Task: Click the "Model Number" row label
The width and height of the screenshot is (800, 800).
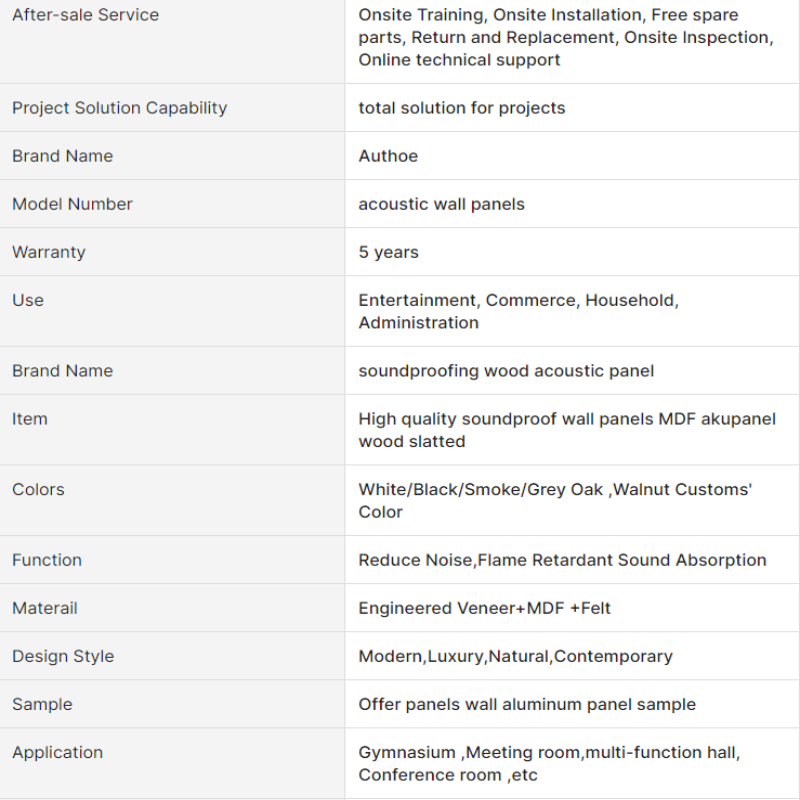Action: point(72,204)
